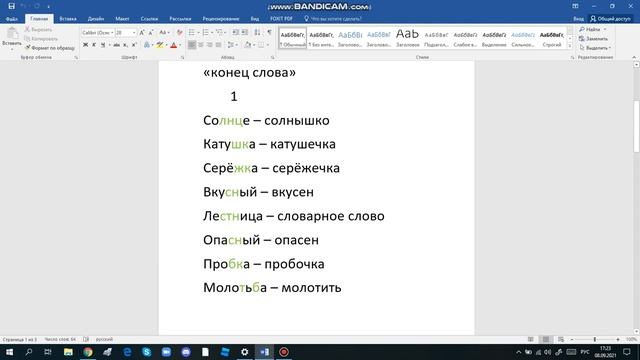The width and height of the screenshot is (640, 360).
Task: Apply bulleted list
Action: [x=192, y=33]
